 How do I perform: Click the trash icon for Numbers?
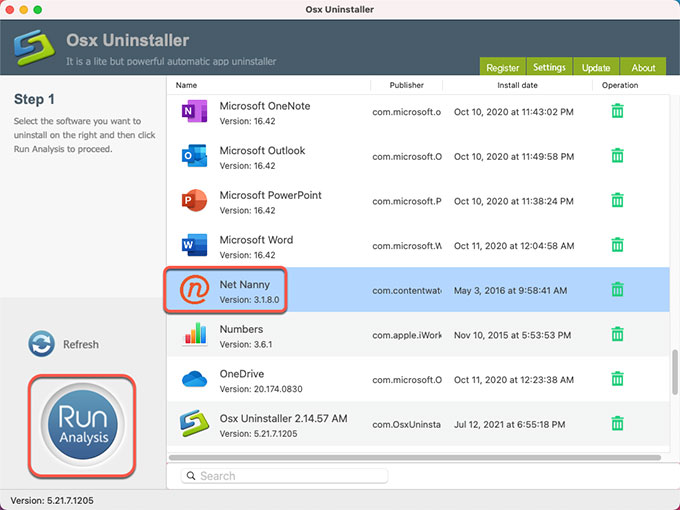(617, 334)
